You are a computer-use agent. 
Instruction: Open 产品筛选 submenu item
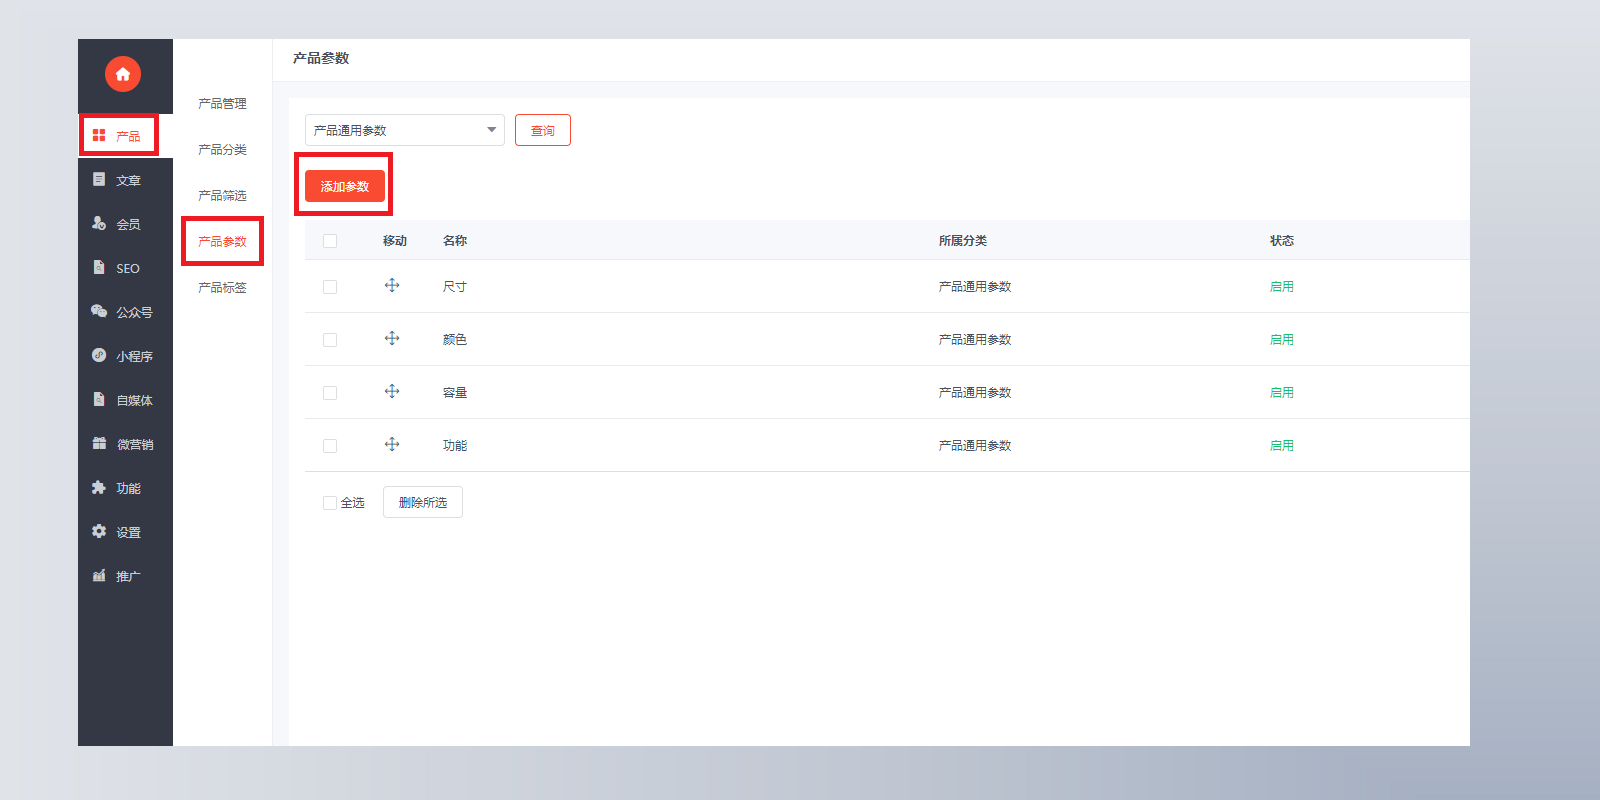(222, 196)
